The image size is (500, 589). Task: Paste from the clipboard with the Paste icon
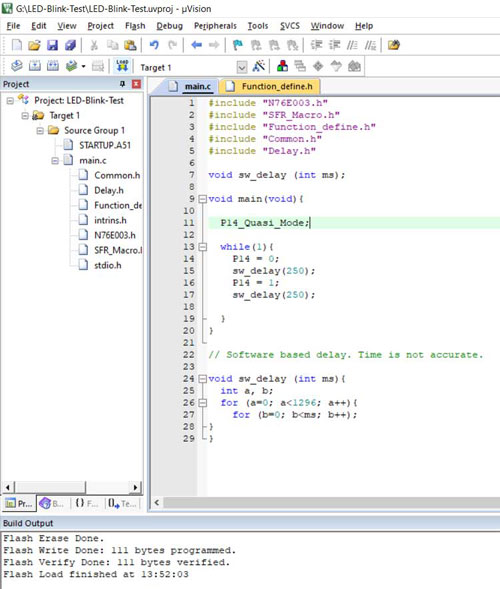tap(130, 45)
